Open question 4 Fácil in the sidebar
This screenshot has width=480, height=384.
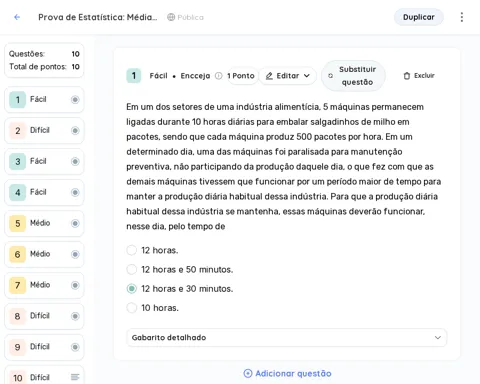point(44,192)
